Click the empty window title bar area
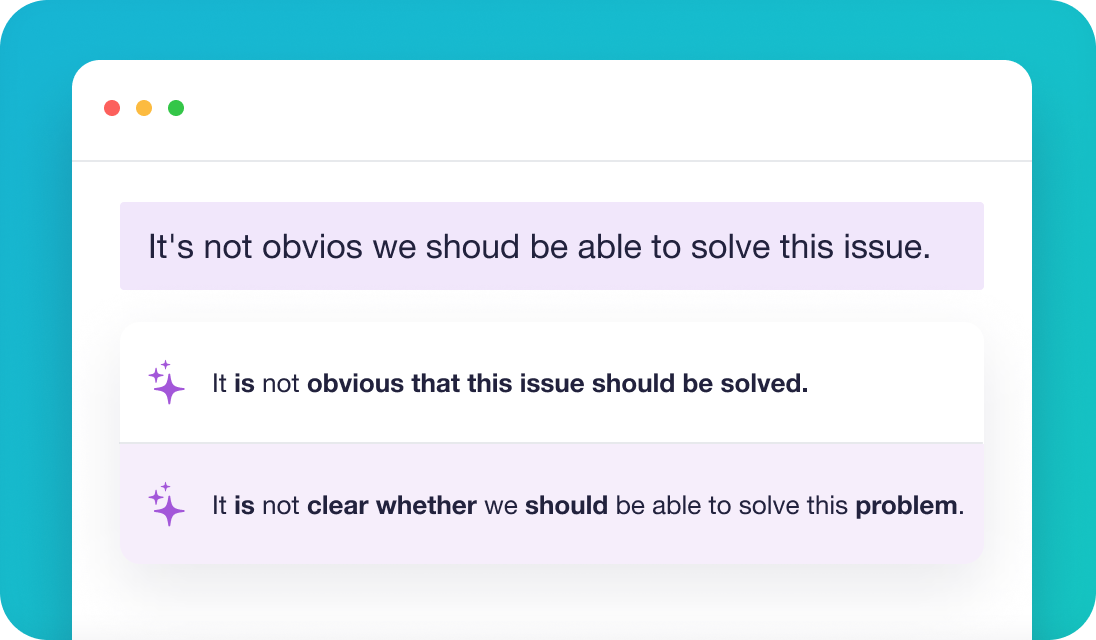The width and height of the screenshot is (1096, 640). (x=600, y=108)
